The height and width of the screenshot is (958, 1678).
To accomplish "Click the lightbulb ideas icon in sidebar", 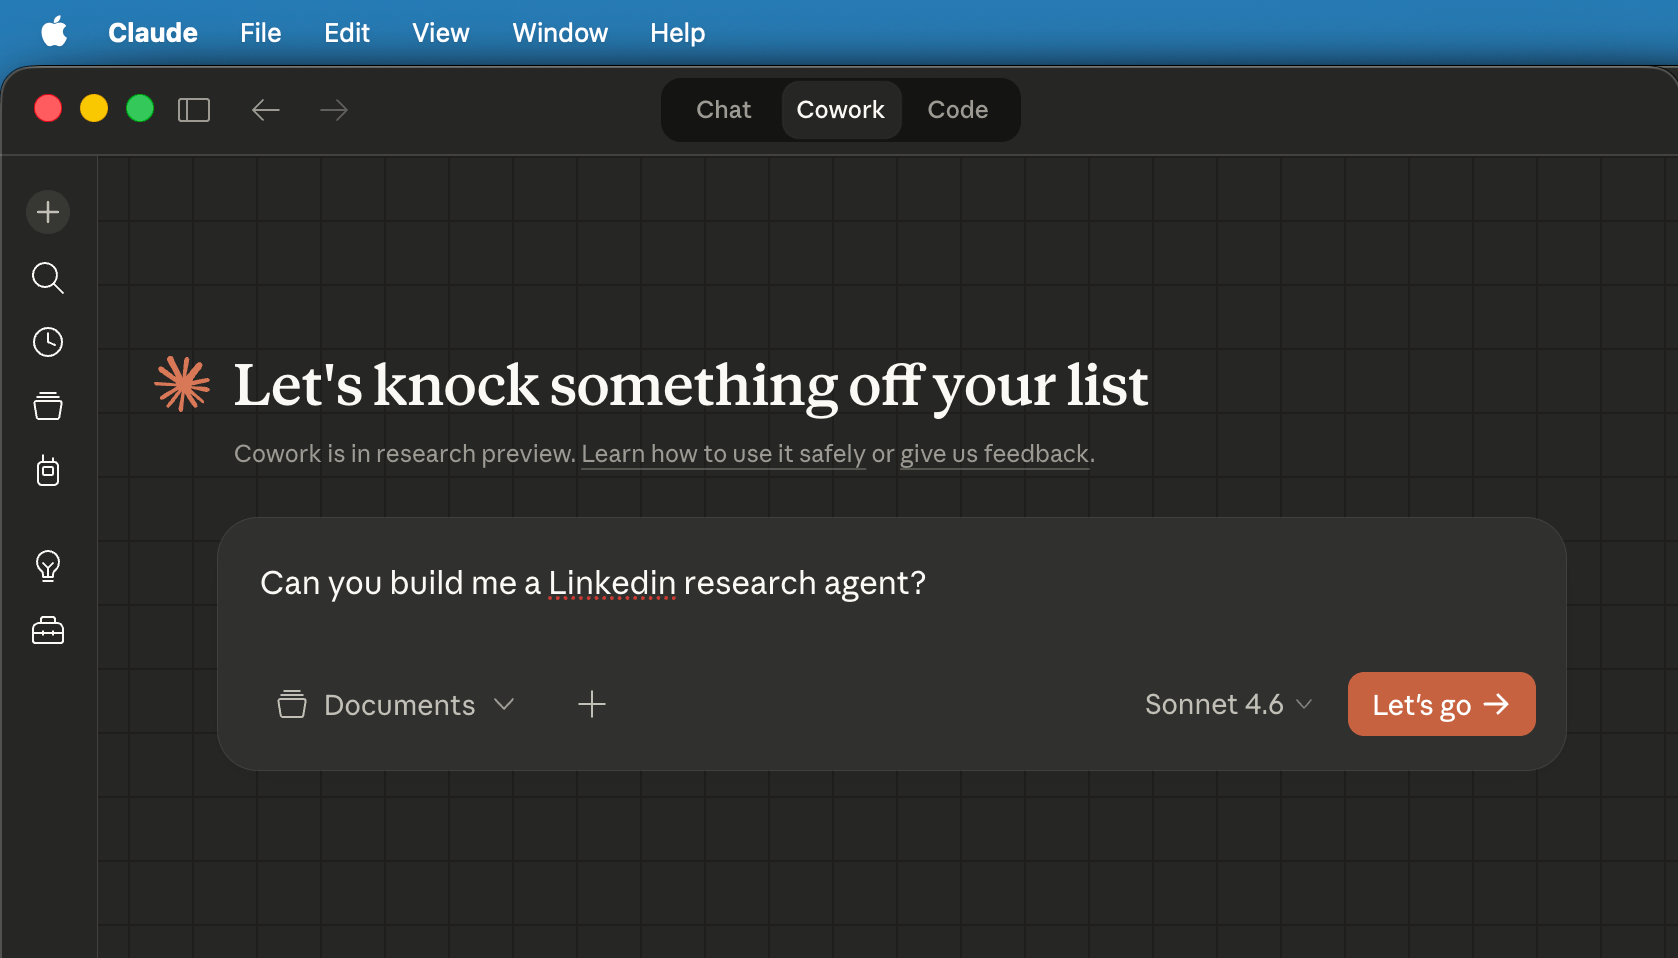I will pos(48,566).
